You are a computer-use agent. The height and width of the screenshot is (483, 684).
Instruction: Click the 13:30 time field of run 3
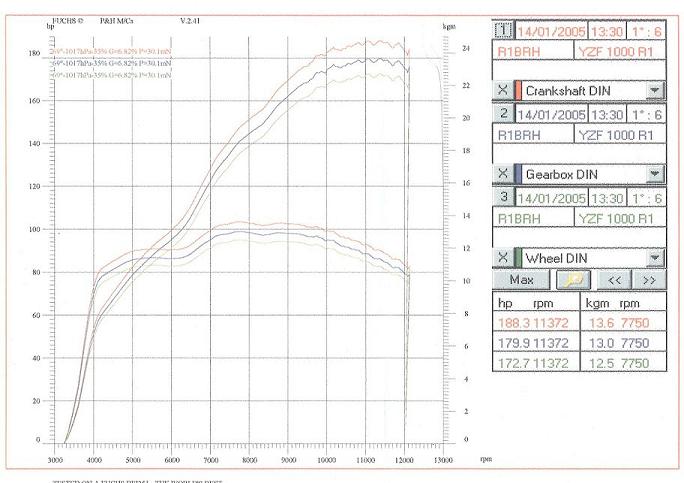607,199
